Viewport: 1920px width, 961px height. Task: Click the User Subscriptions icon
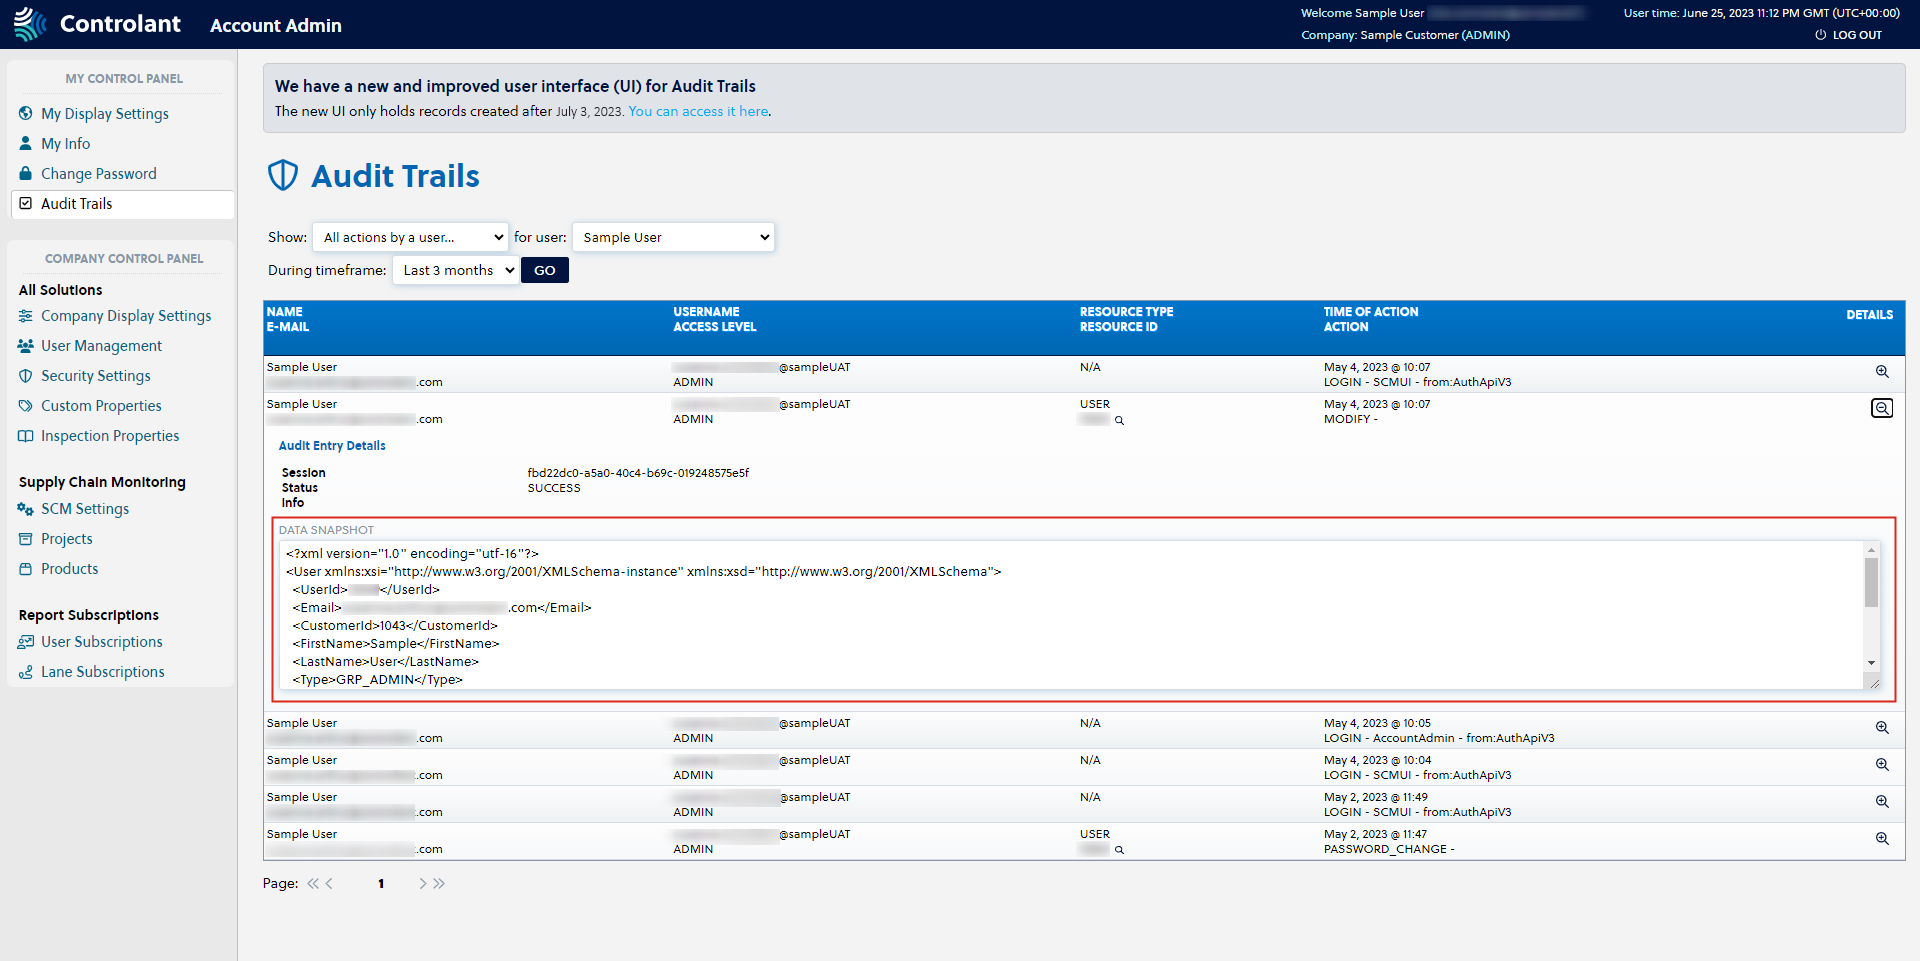click(26, 642)
